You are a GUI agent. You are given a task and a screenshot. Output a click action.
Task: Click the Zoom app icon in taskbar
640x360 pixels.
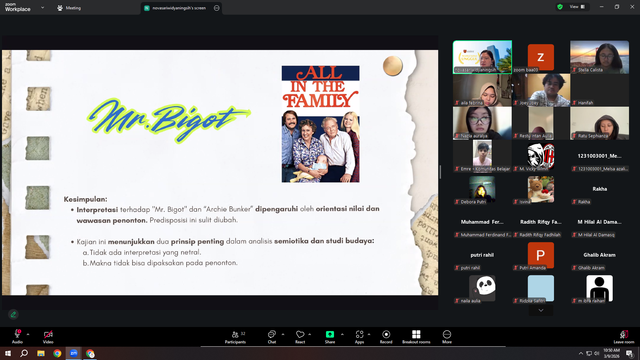pyautogui.click(x=74, y=353)
